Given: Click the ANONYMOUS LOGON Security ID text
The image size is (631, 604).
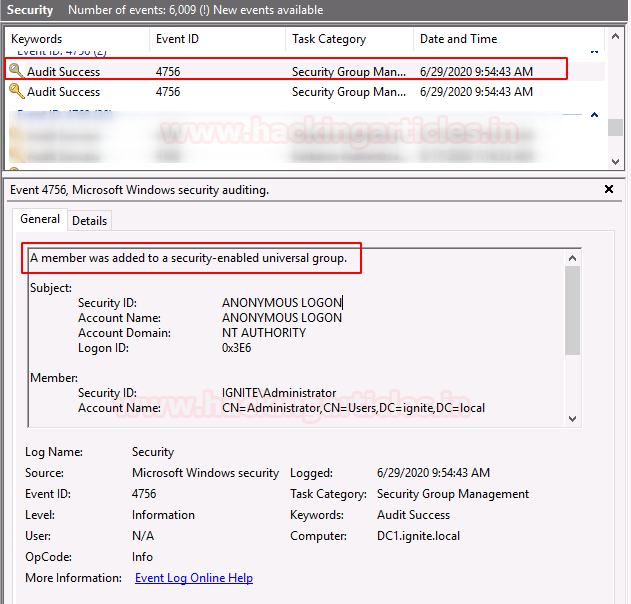Looking at the screenshot, I should point(282,303).
